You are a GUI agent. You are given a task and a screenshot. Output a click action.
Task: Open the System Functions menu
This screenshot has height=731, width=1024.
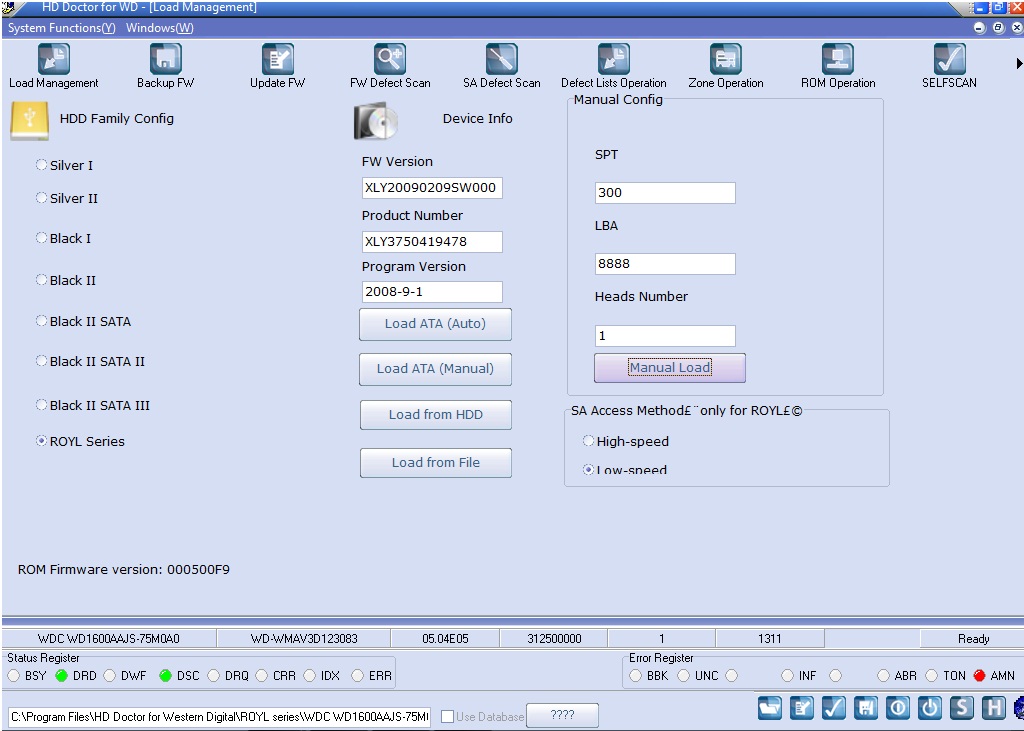[61, 28]
